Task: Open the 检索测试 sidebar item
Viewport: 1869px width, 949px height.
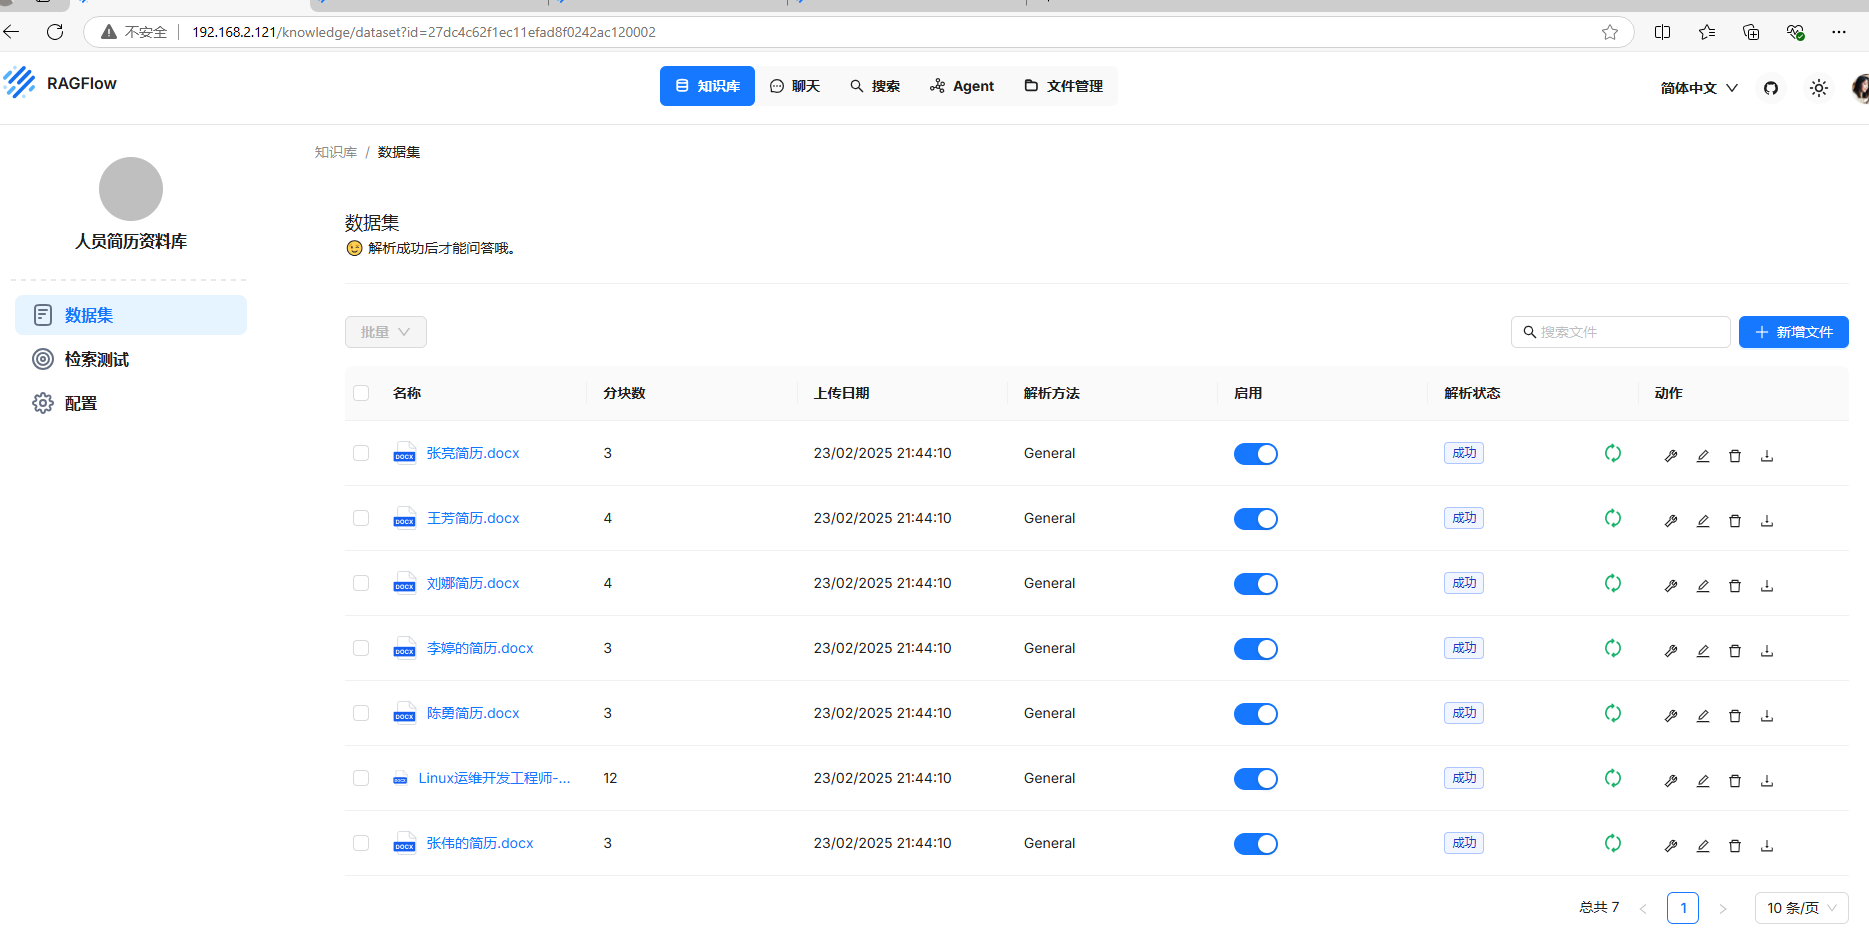Action: pos(96,359)
